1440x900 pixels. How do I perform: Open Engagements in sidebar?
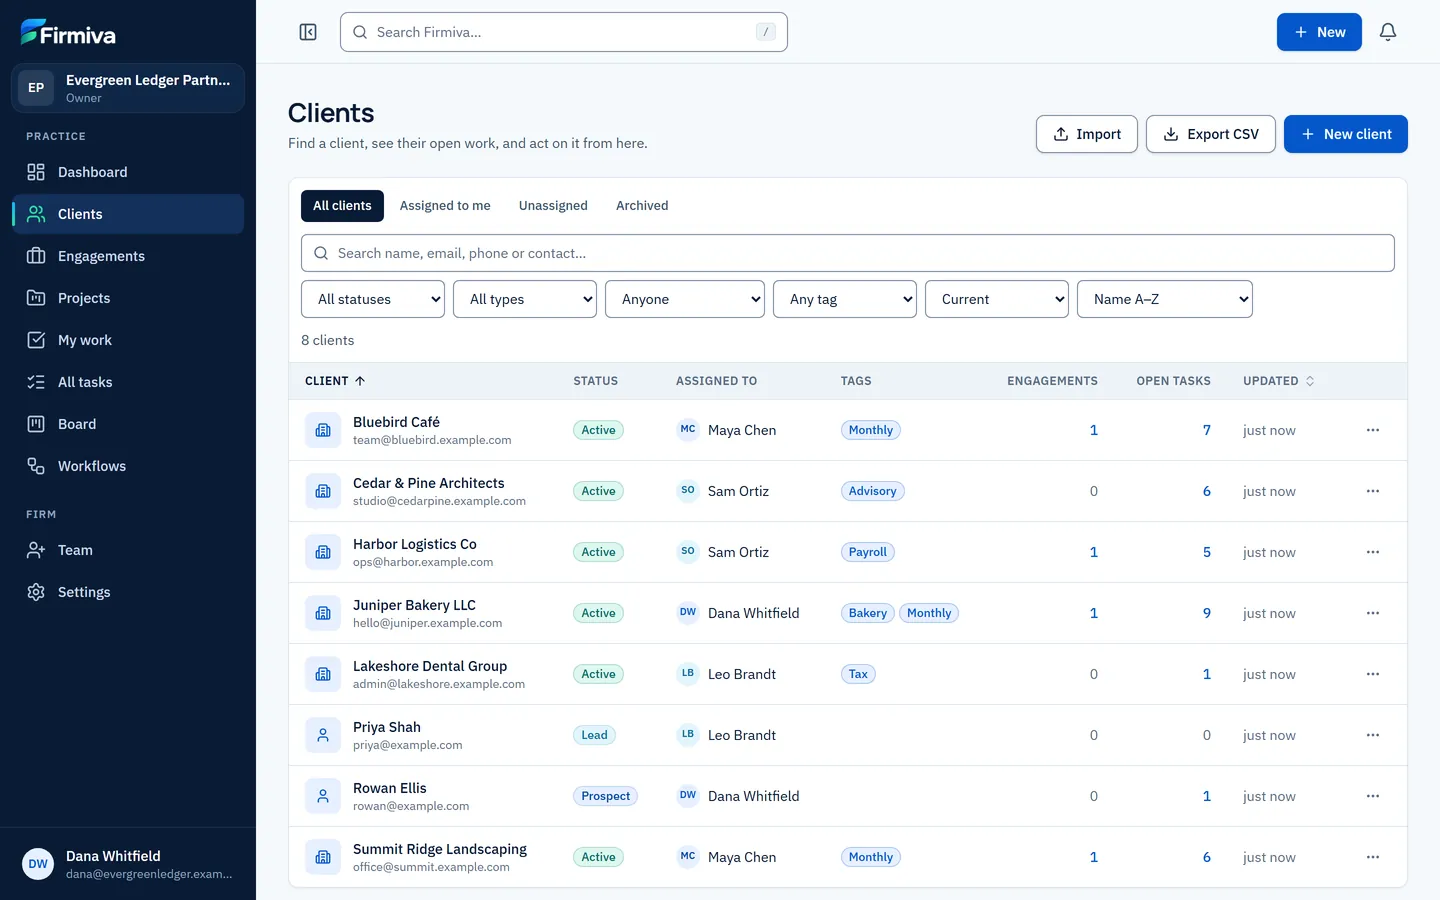coord(128,256)
